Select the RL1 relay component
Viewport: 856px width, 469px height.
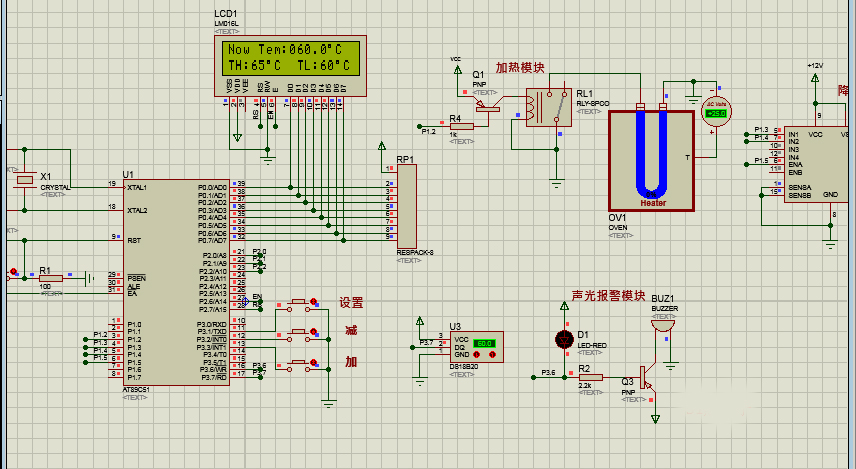[x=549, y=107]
